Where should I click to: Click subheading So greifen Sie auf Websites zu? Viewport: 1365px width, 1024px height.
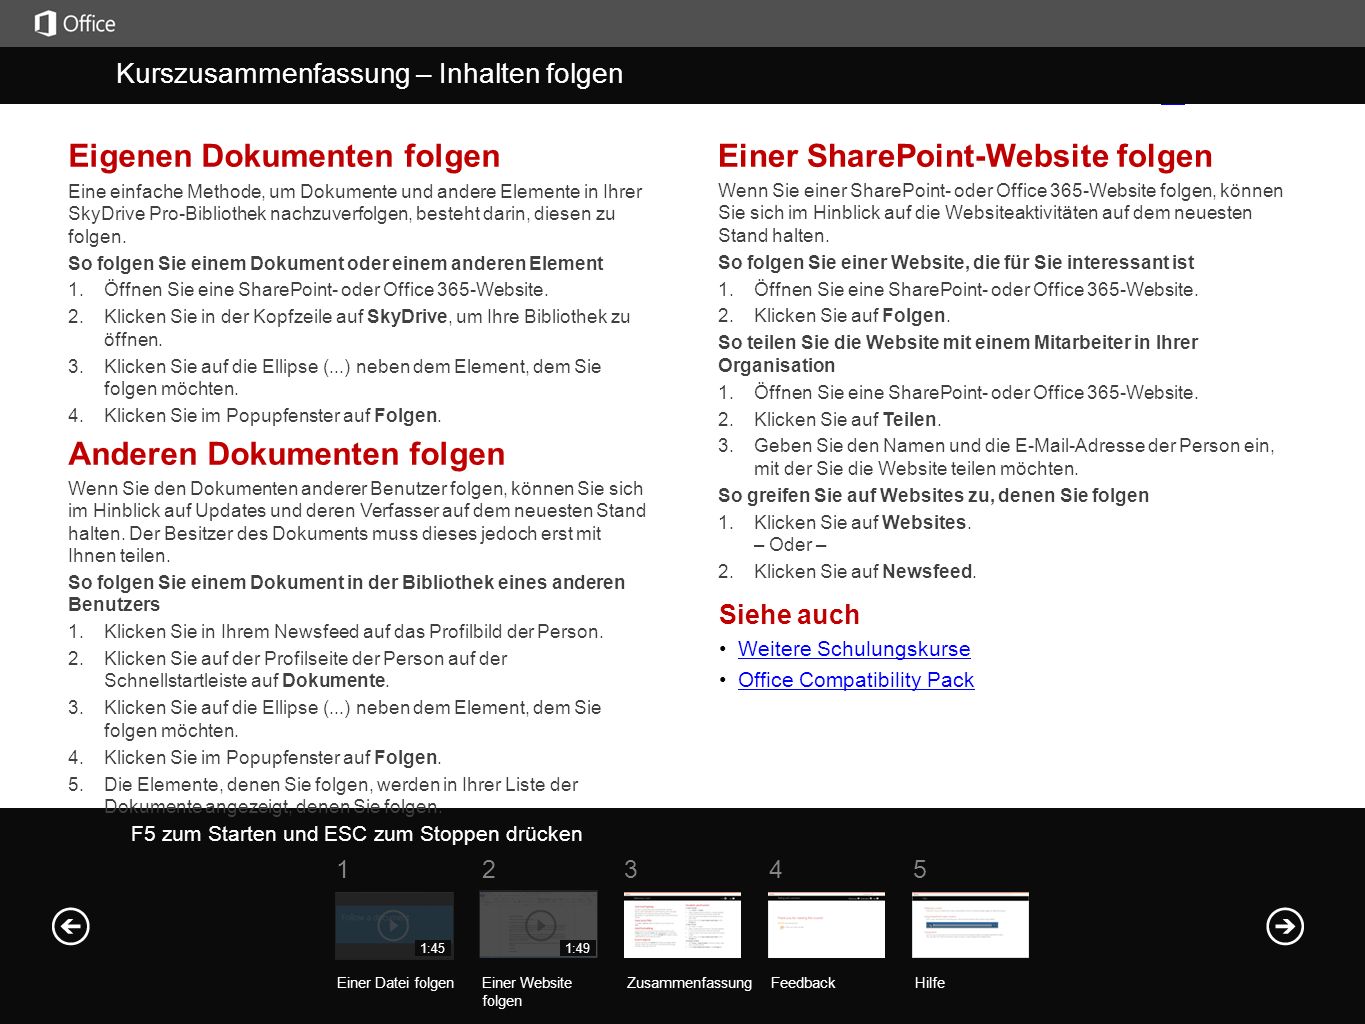click(x=933, y=495)
